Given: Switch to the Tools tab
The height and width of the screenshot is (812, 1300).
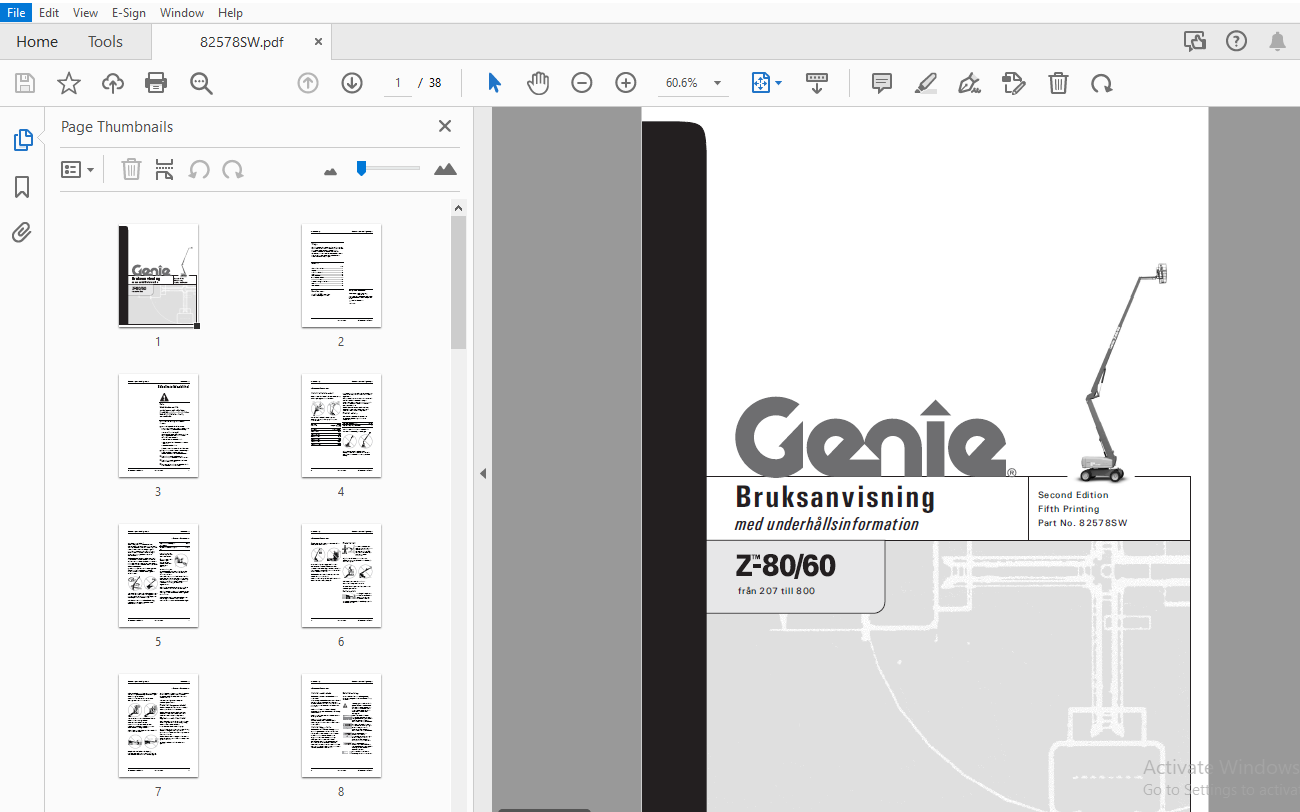Looking at the screenshot, I should [x=105, y=42].
